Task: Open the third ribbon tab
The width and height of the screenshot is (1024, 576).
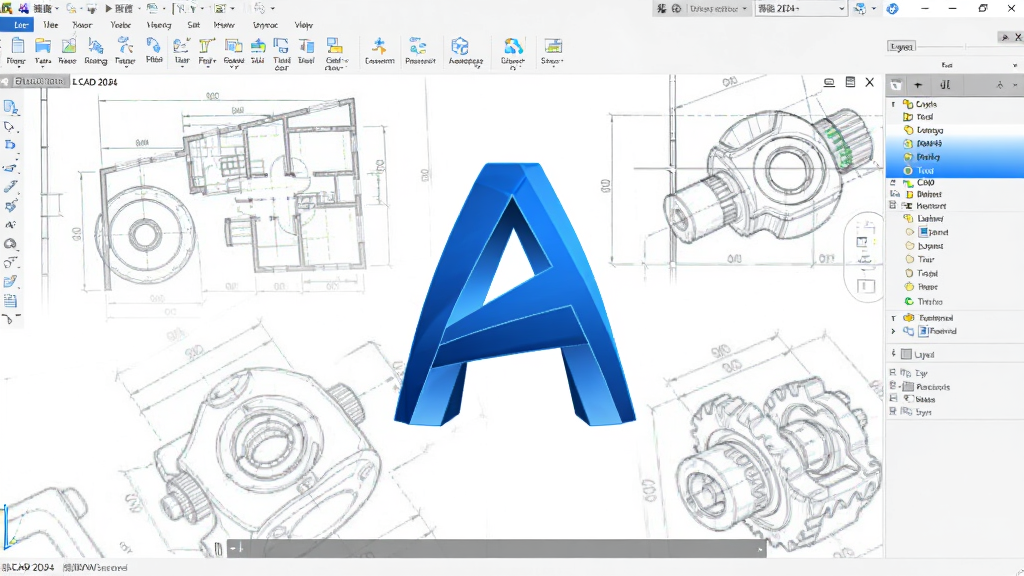Action: [x=82, y=25]
